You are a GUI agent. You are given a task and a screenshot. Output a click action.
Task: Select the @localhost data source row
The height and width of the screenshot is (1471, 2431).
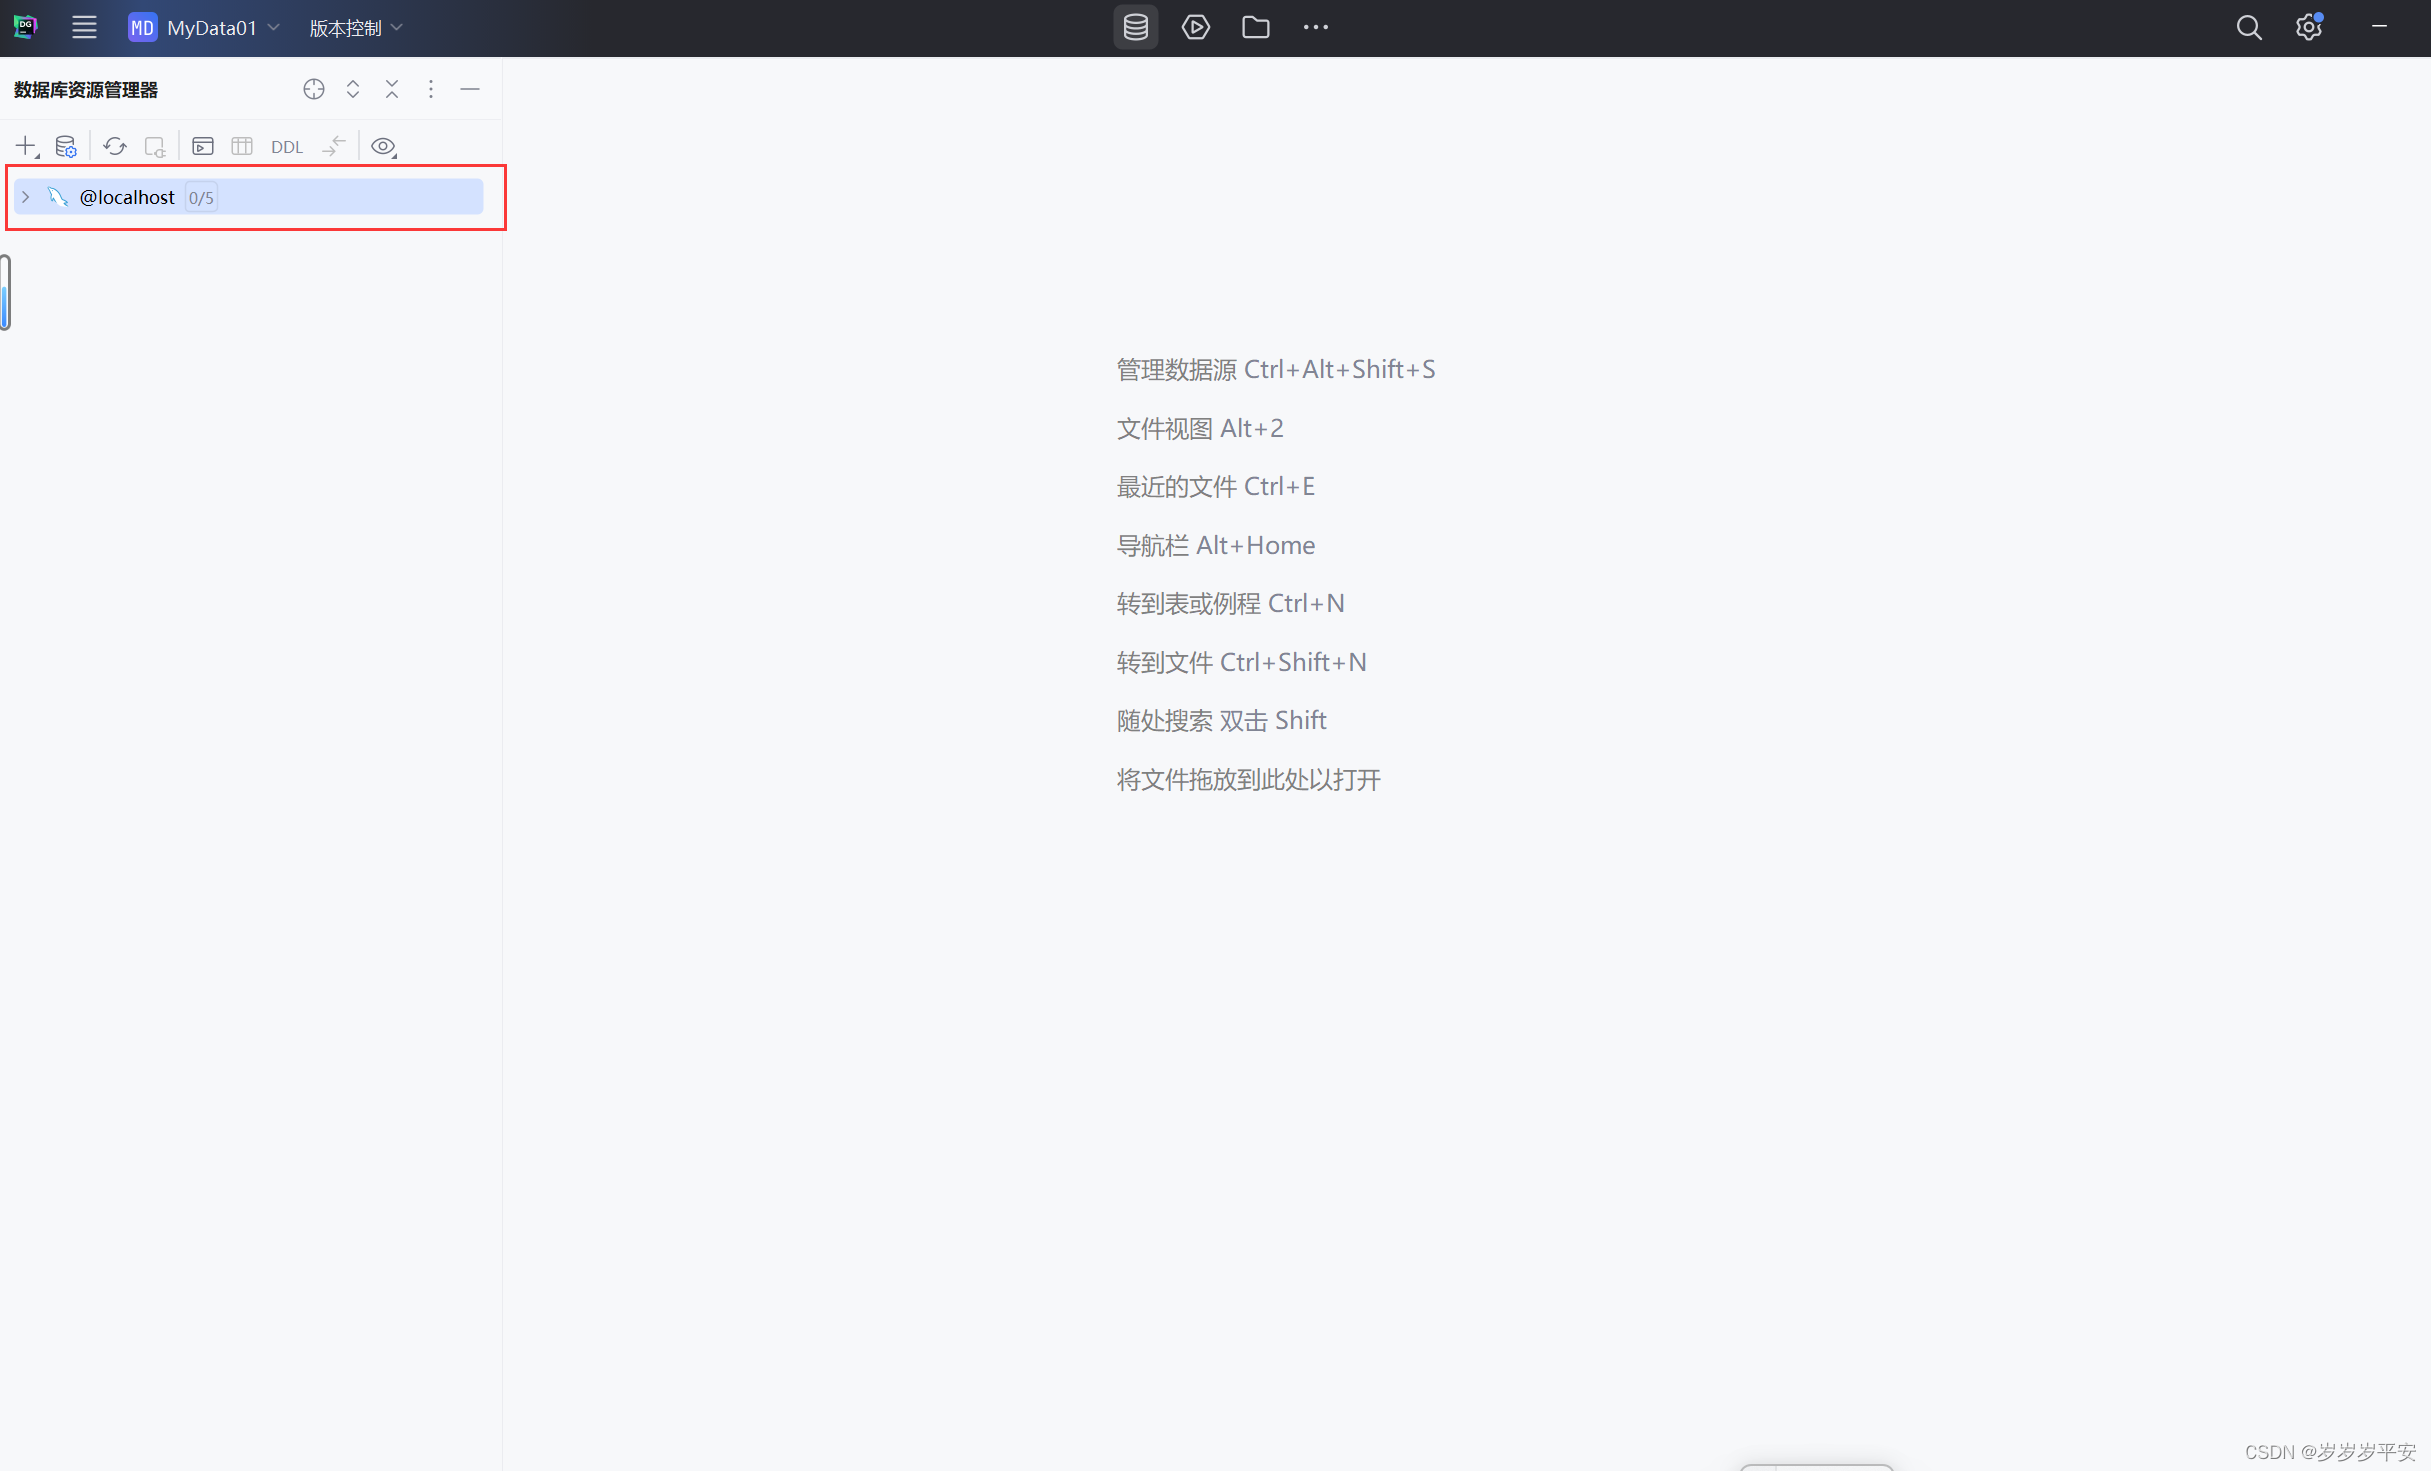248,197
